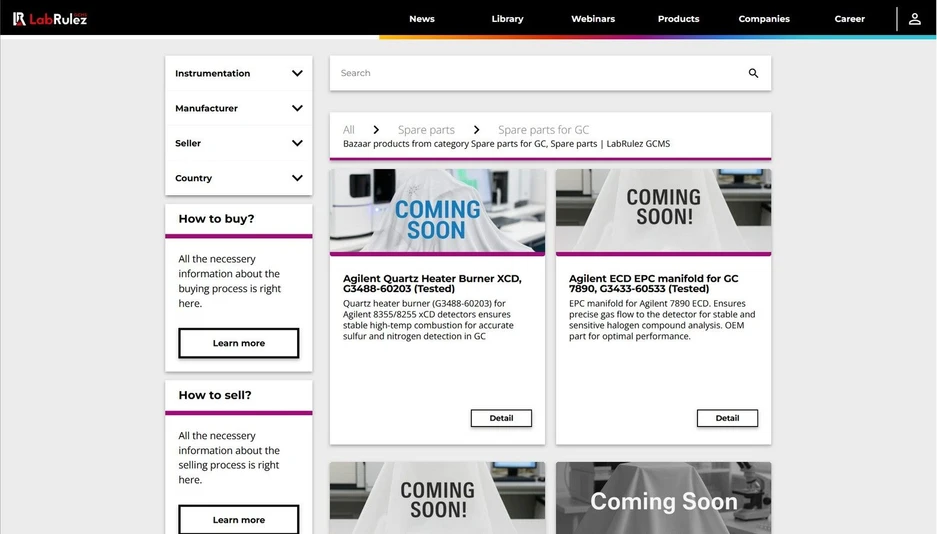Viewport: 937px width, 534px height.
Task: Open the user account icon
Action: [914, 18]
